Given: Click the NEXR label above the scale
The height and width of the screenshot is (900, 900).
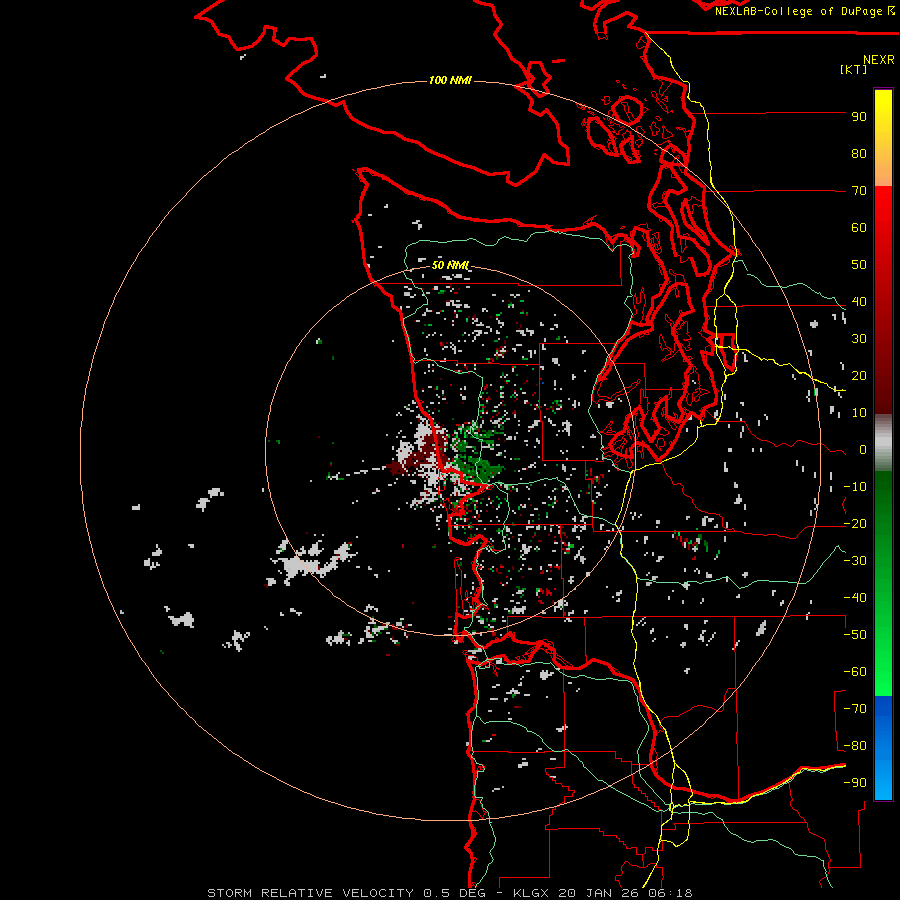Looking at the screenshot, I should point(879,60).
